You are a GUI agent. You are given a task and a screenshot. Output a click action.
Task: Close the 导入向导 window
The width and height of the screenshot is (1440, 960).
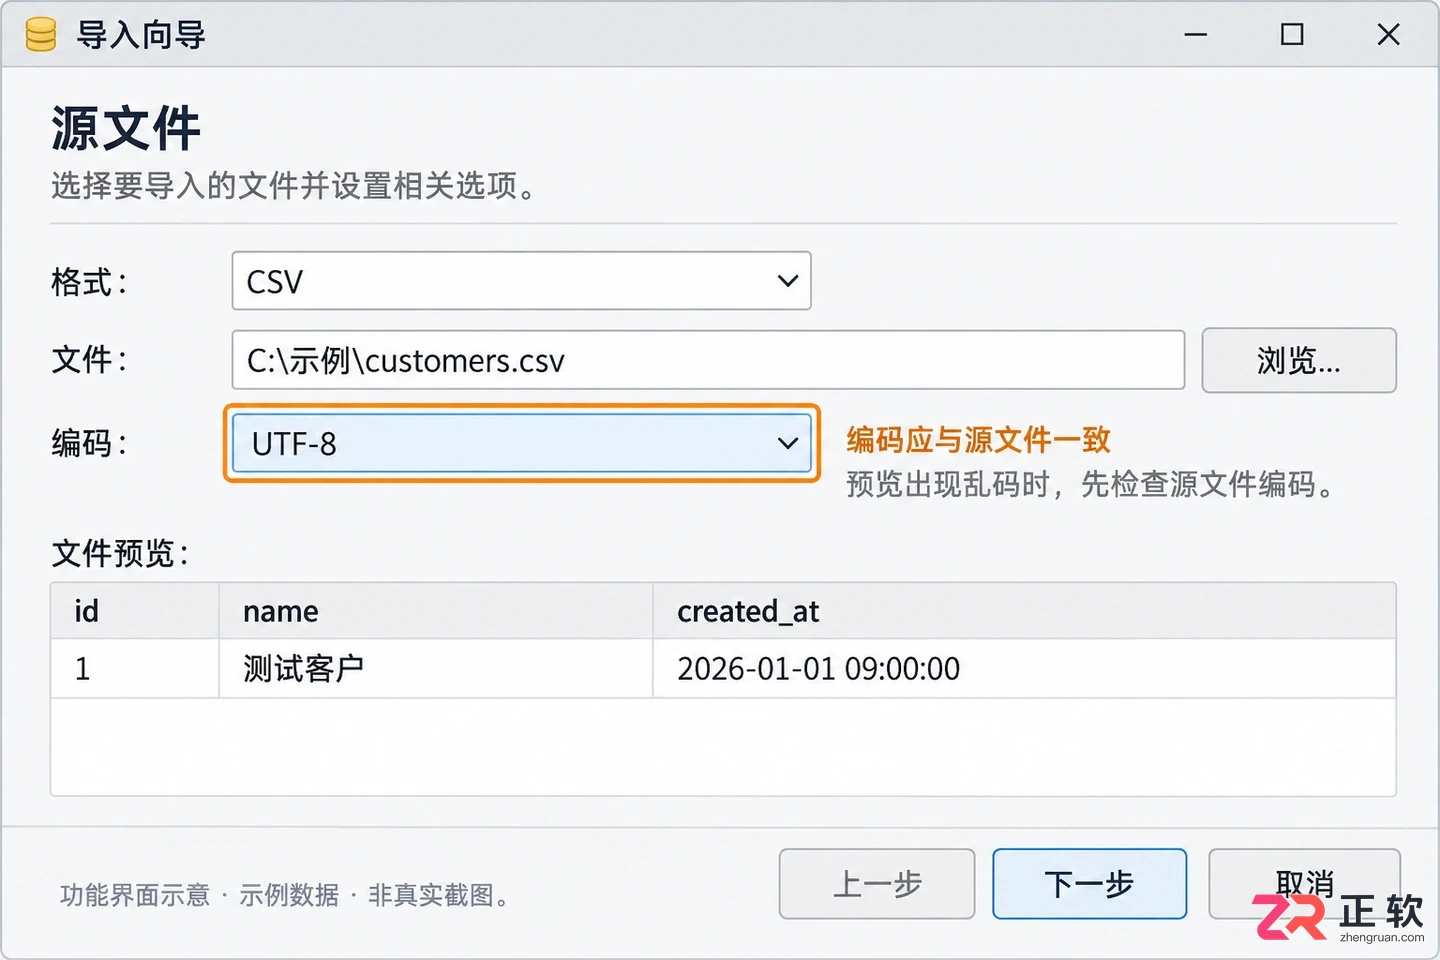[1388, 35]
